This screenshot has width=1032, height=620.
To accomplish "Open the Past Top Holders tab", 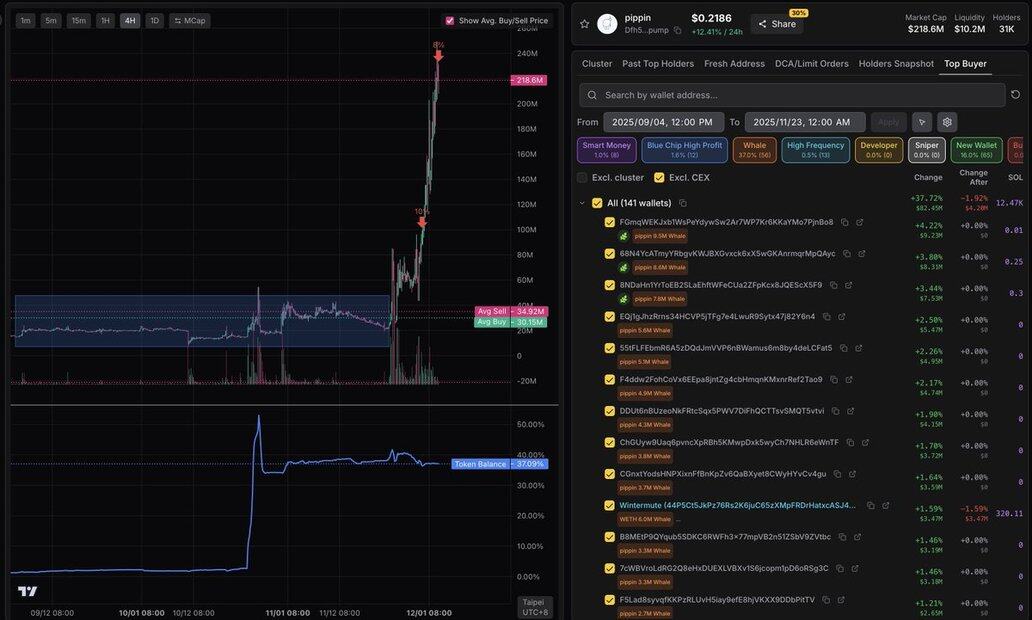I will pos(657,64).
